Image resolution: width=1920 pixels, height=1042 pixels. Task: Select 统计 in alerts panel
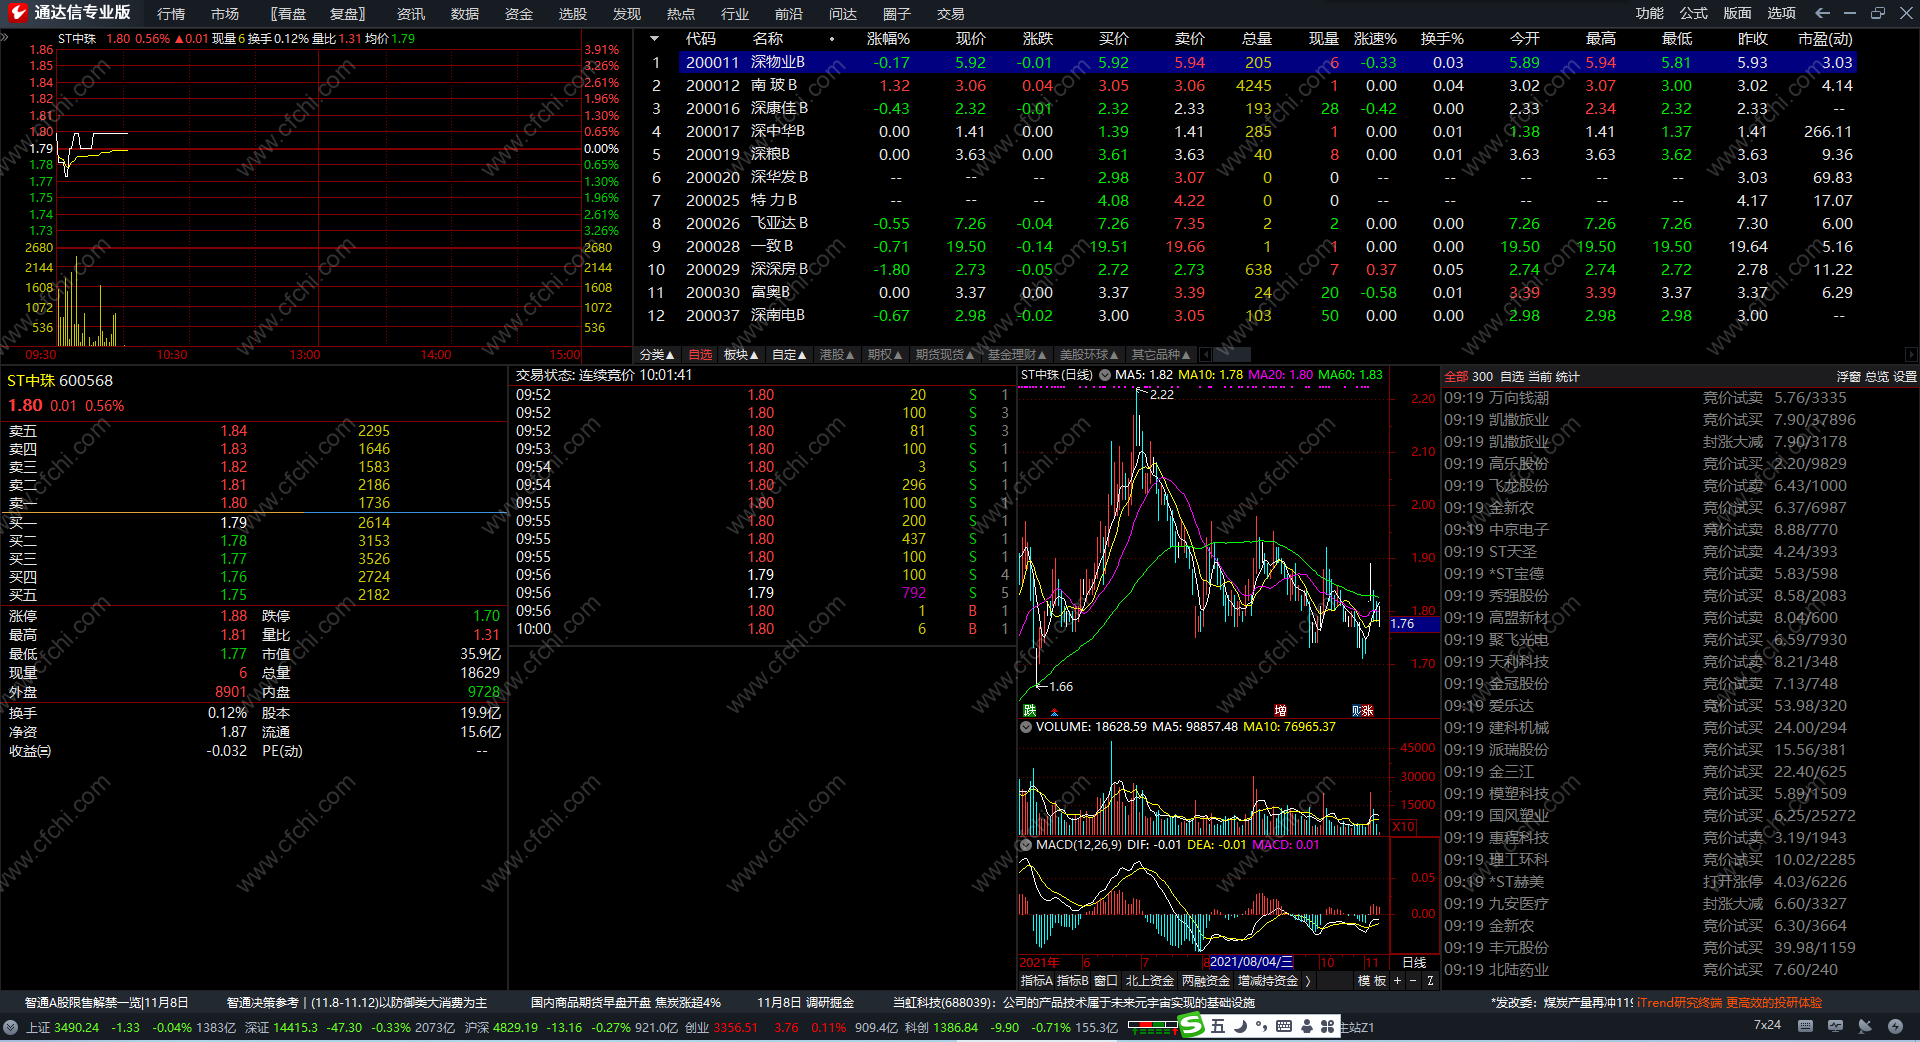[1568, 377]
